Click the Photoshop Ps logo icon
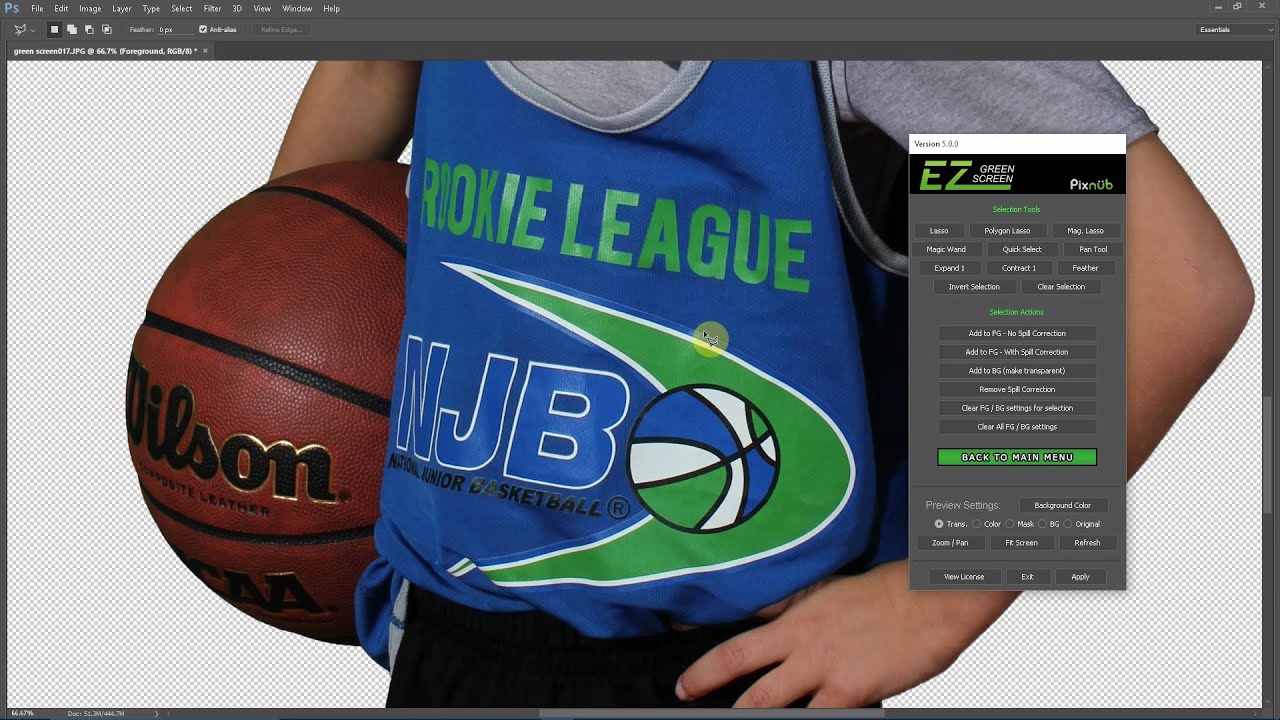The image size is (1280, 720). (12, 8)
